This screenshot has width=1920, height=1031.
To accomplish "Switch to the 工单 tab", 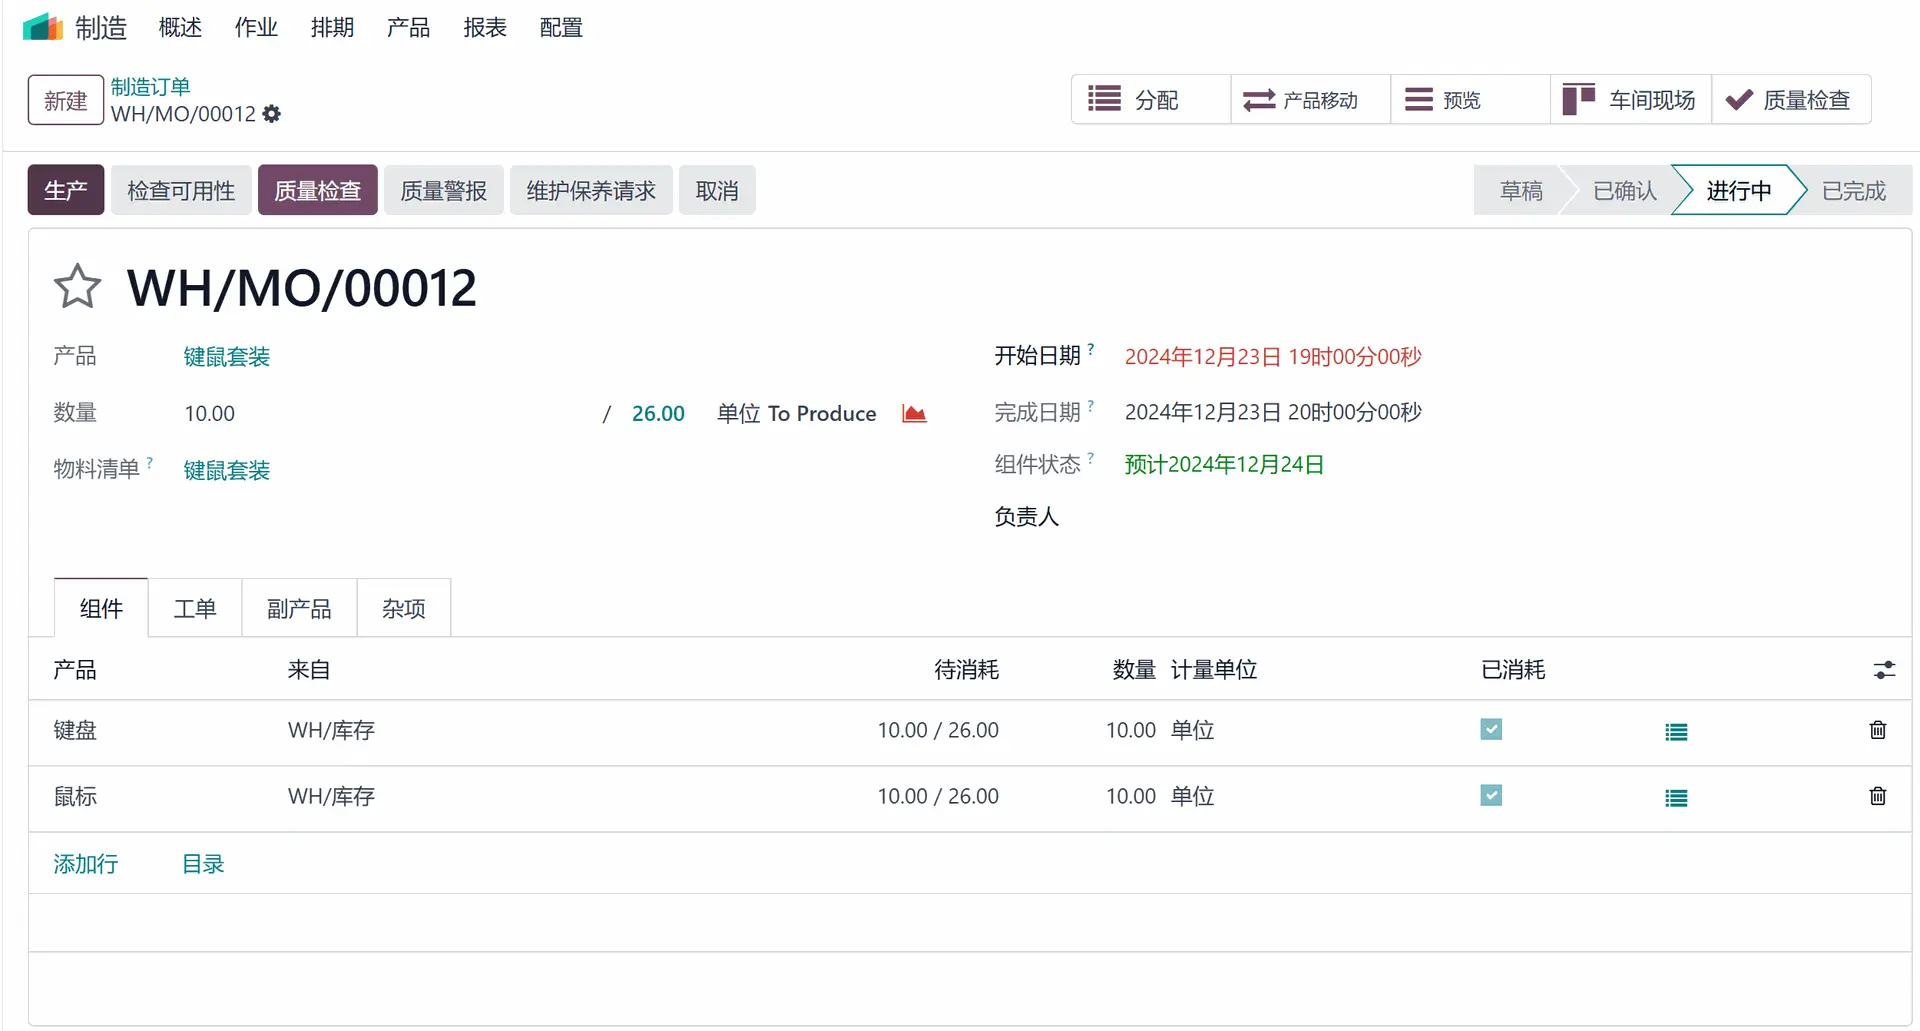I will coord(195,608).
